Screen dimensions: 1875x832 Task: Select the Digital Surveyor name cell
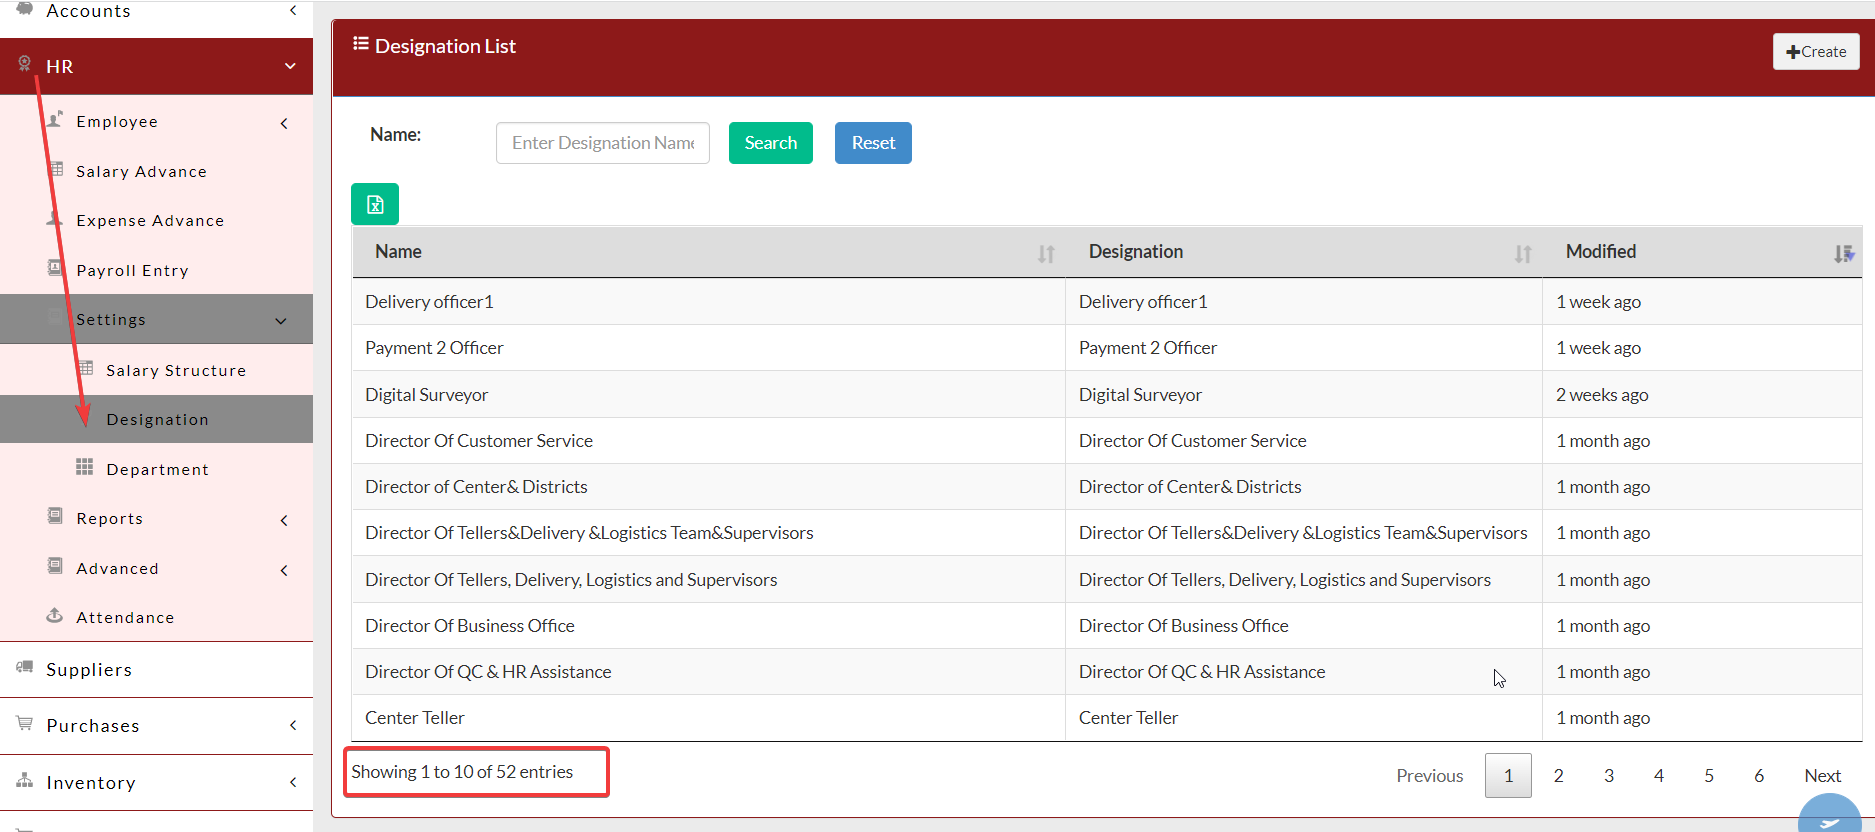point(708,394)
